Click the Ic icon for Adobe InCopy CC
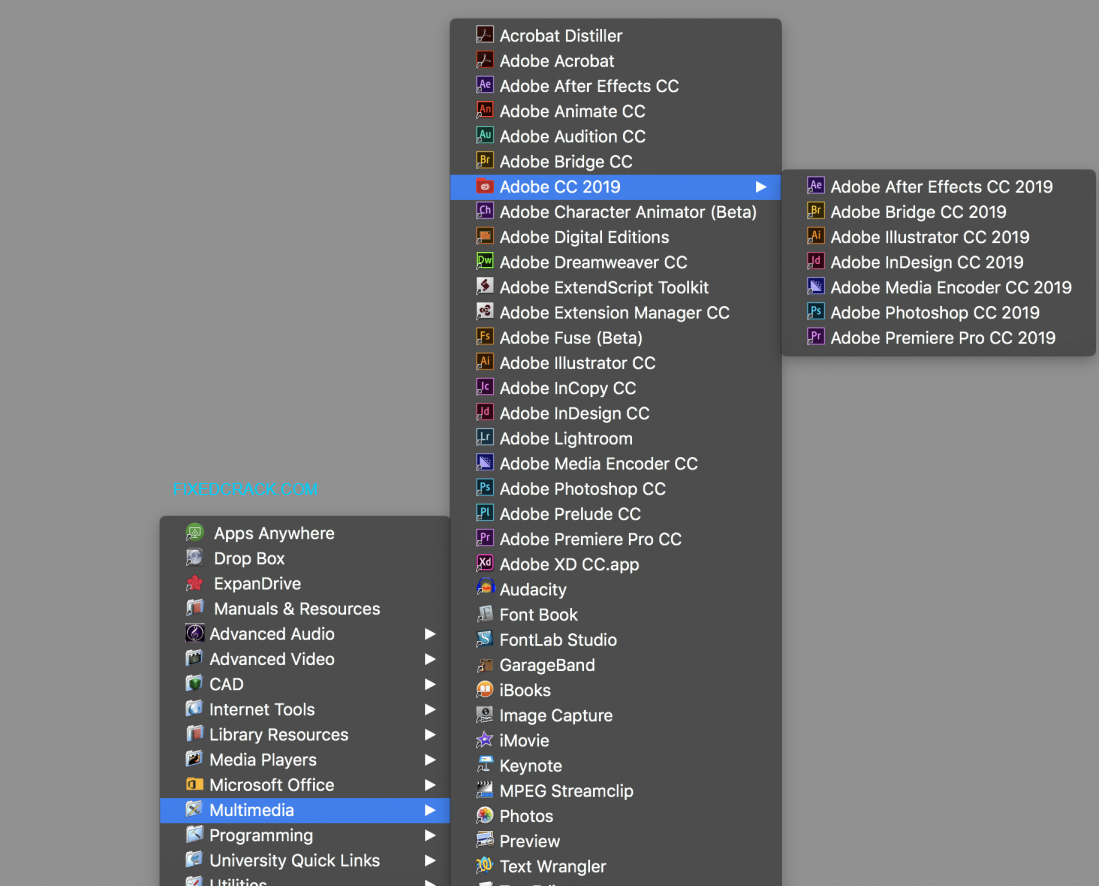Image resolution: width=1099 pixels, height=886 pixels. coord(484,387)
